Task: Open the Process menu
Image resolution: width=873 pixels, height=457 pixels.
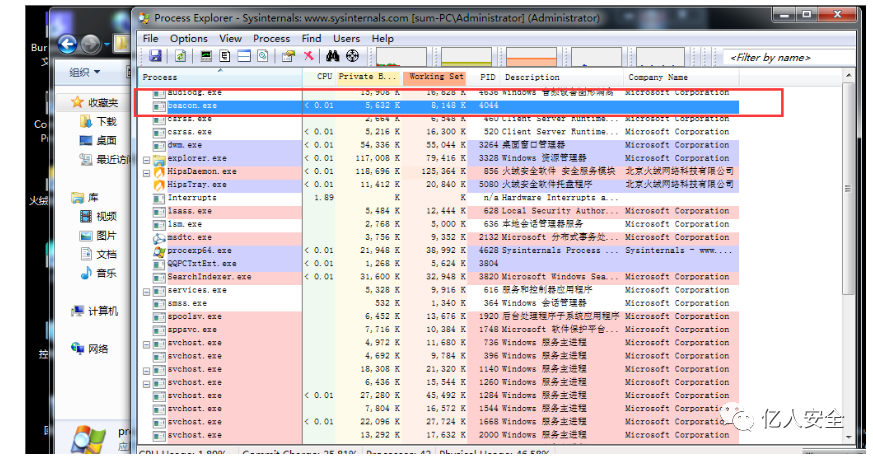Action: (x=272, y=38)
